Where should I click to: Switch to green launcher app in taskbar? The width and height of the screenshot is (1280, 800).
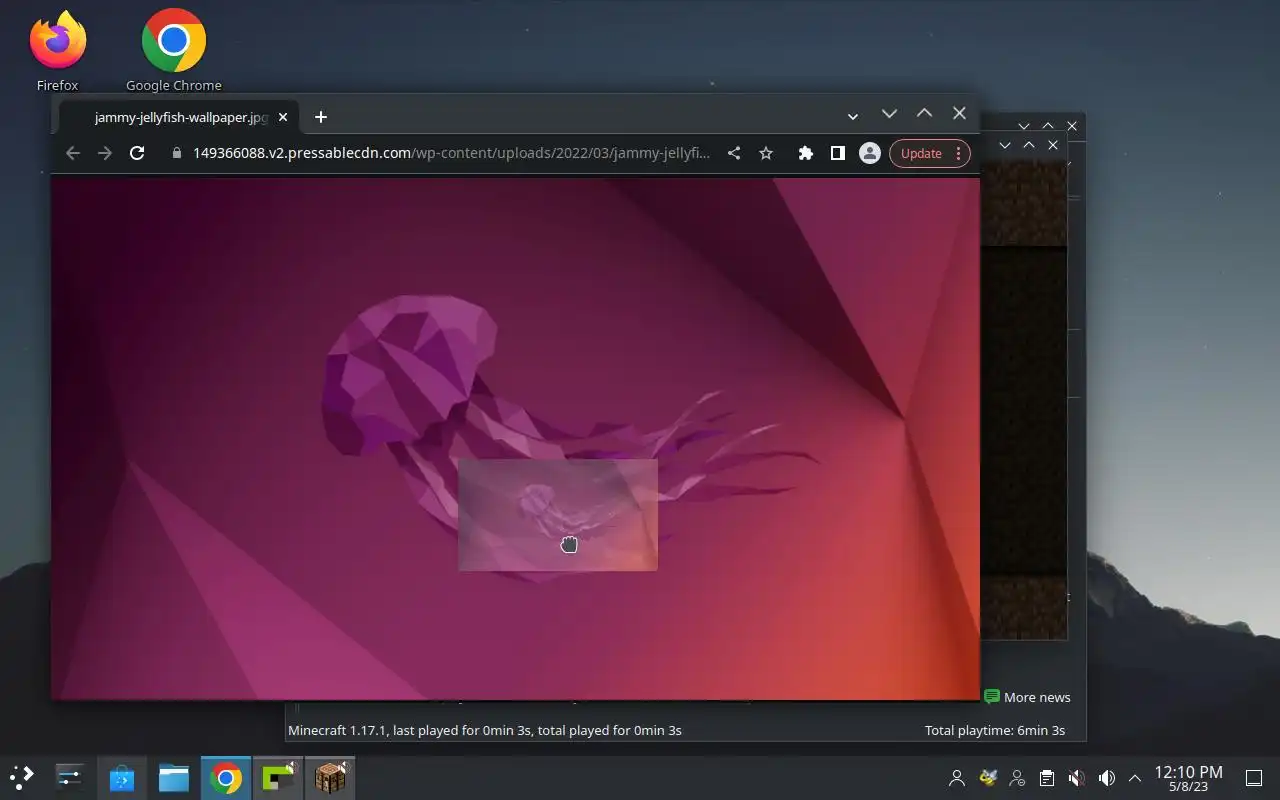[x=278, y=777]
